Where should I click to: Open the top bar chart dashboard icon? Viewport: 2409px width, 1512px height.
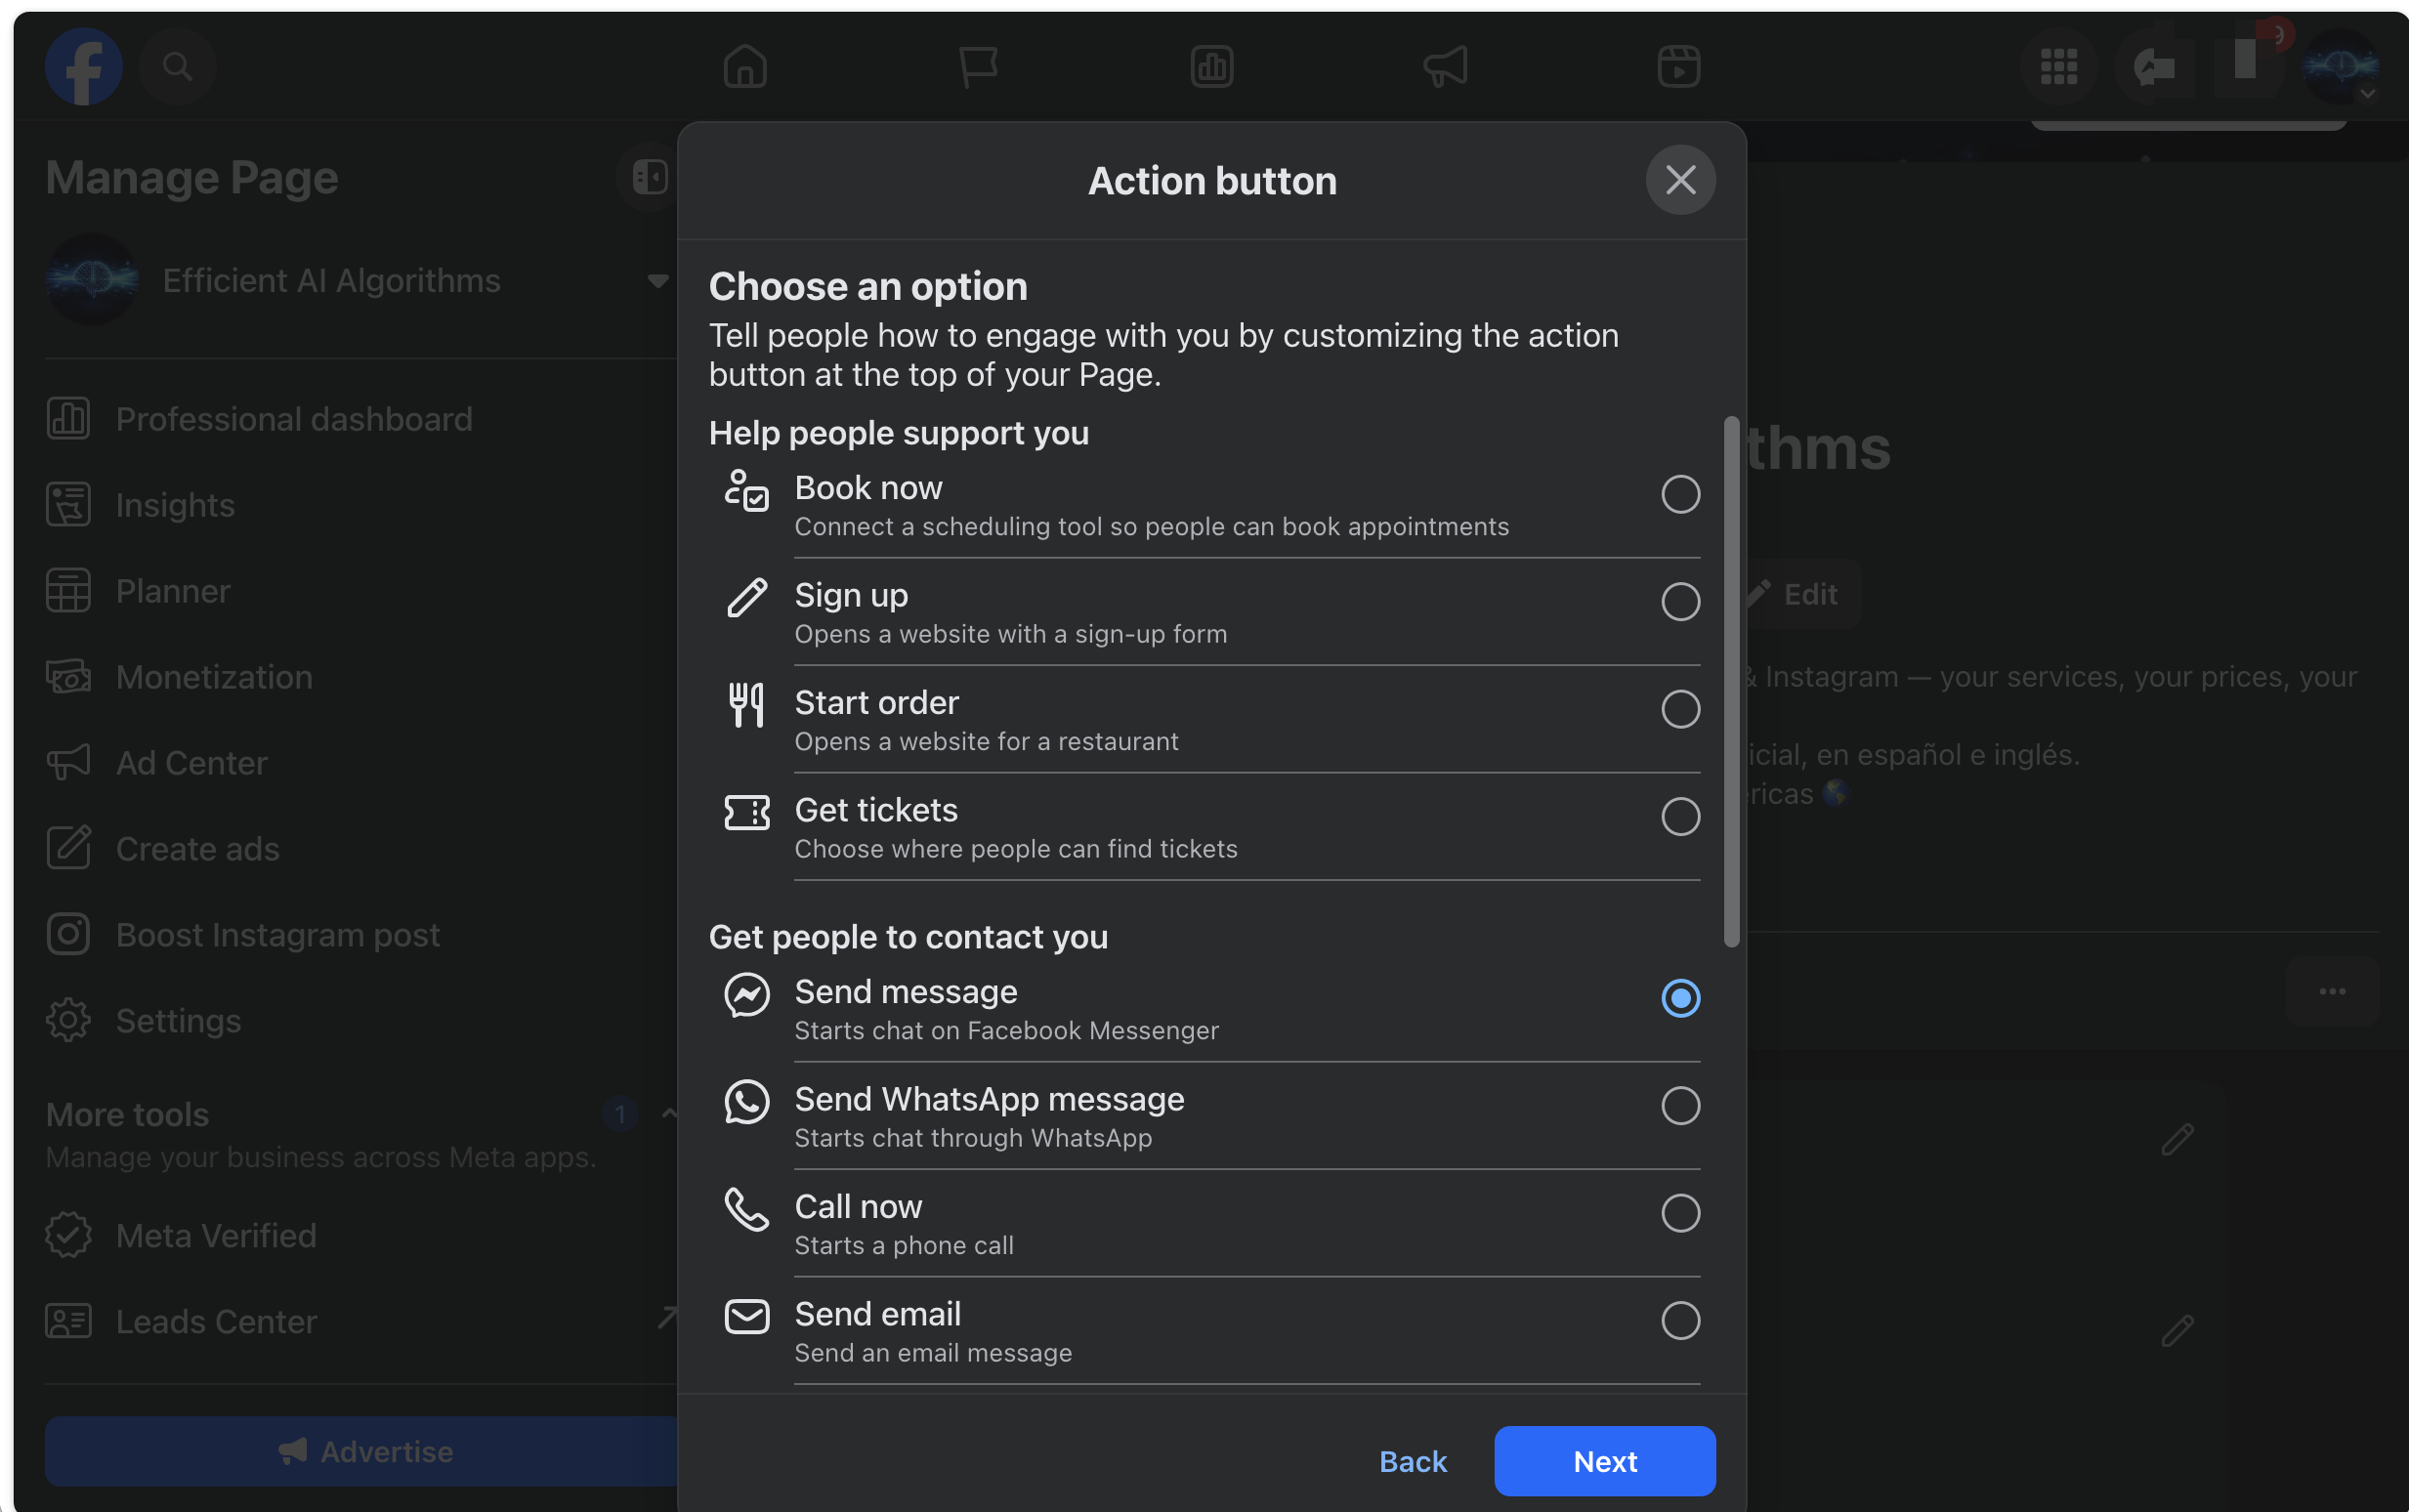[x=1212, y=67]
